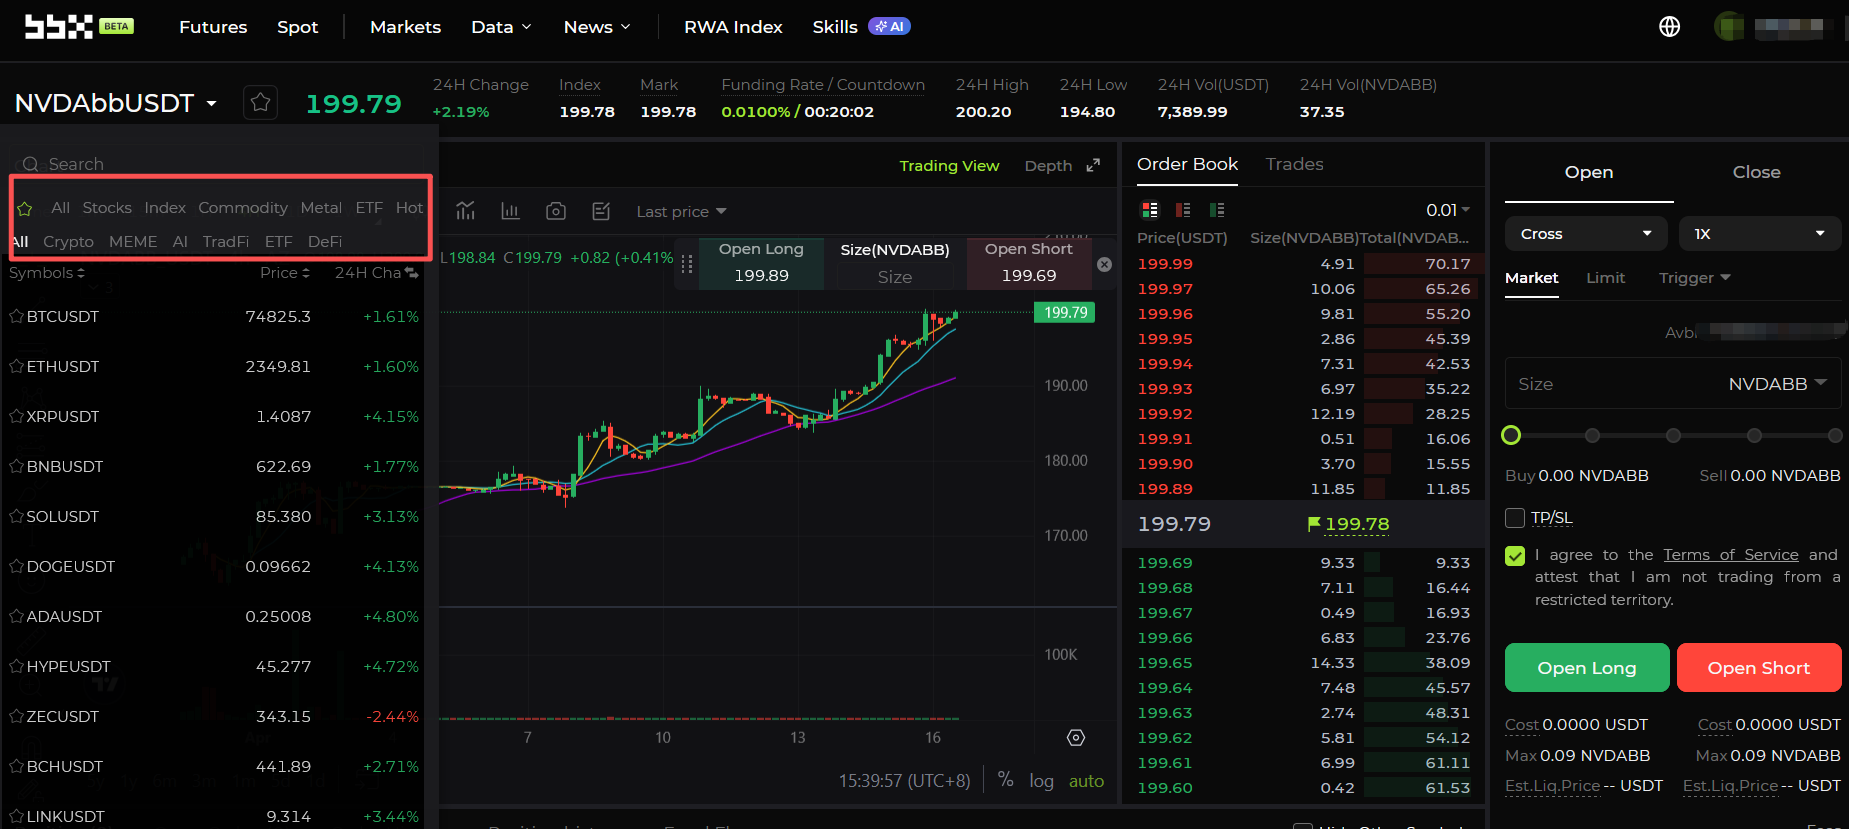Image resolution: width=1849 pixels, height=829 pixels.
Task: Enable the TP/SL checkbox
Action: point(1515,517)
